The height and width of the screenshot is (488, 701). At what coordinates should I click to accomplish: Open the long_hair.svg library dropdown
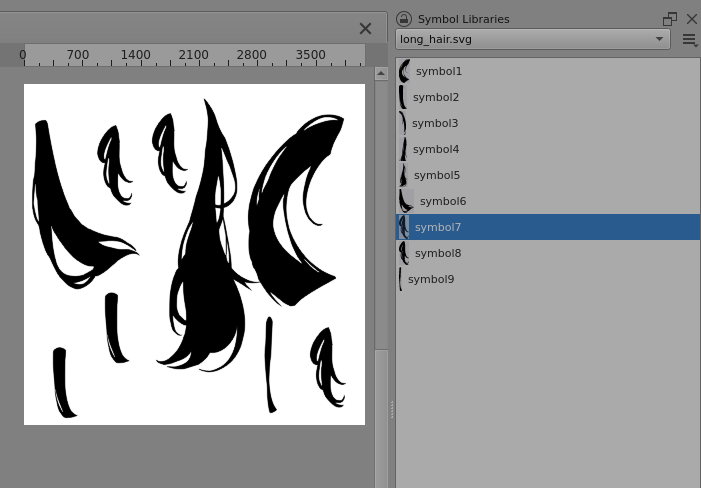coord(533,39)
